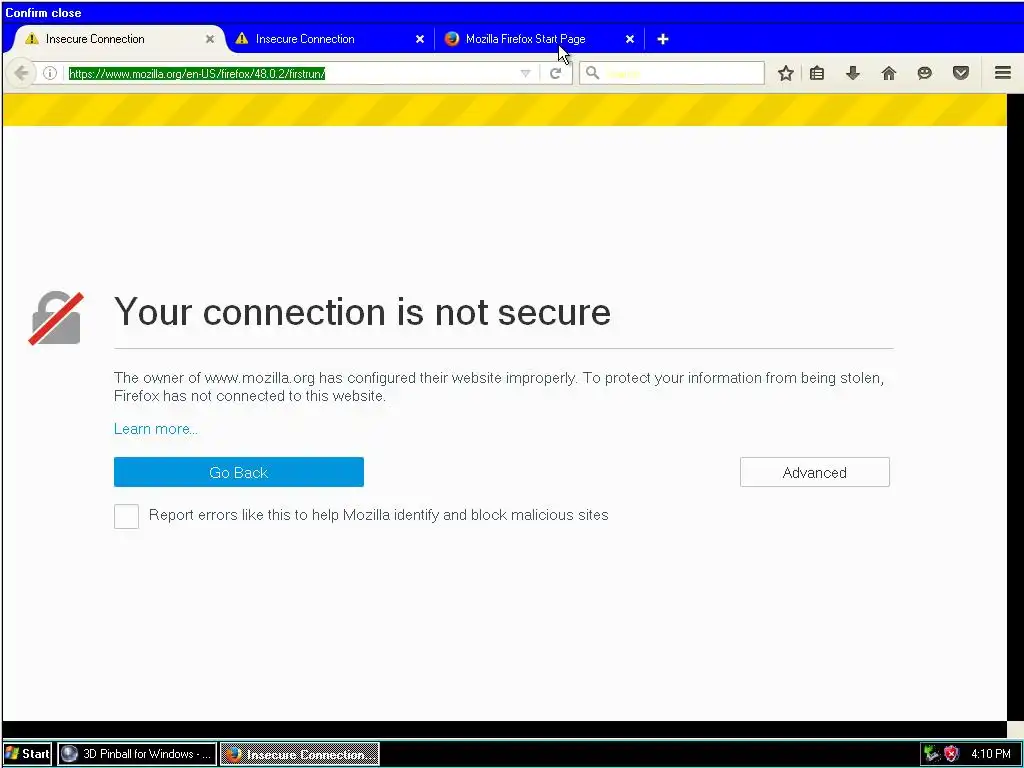
Task: Switch to Mozilla Firefox Start Page tab
Action: [539, 39]
